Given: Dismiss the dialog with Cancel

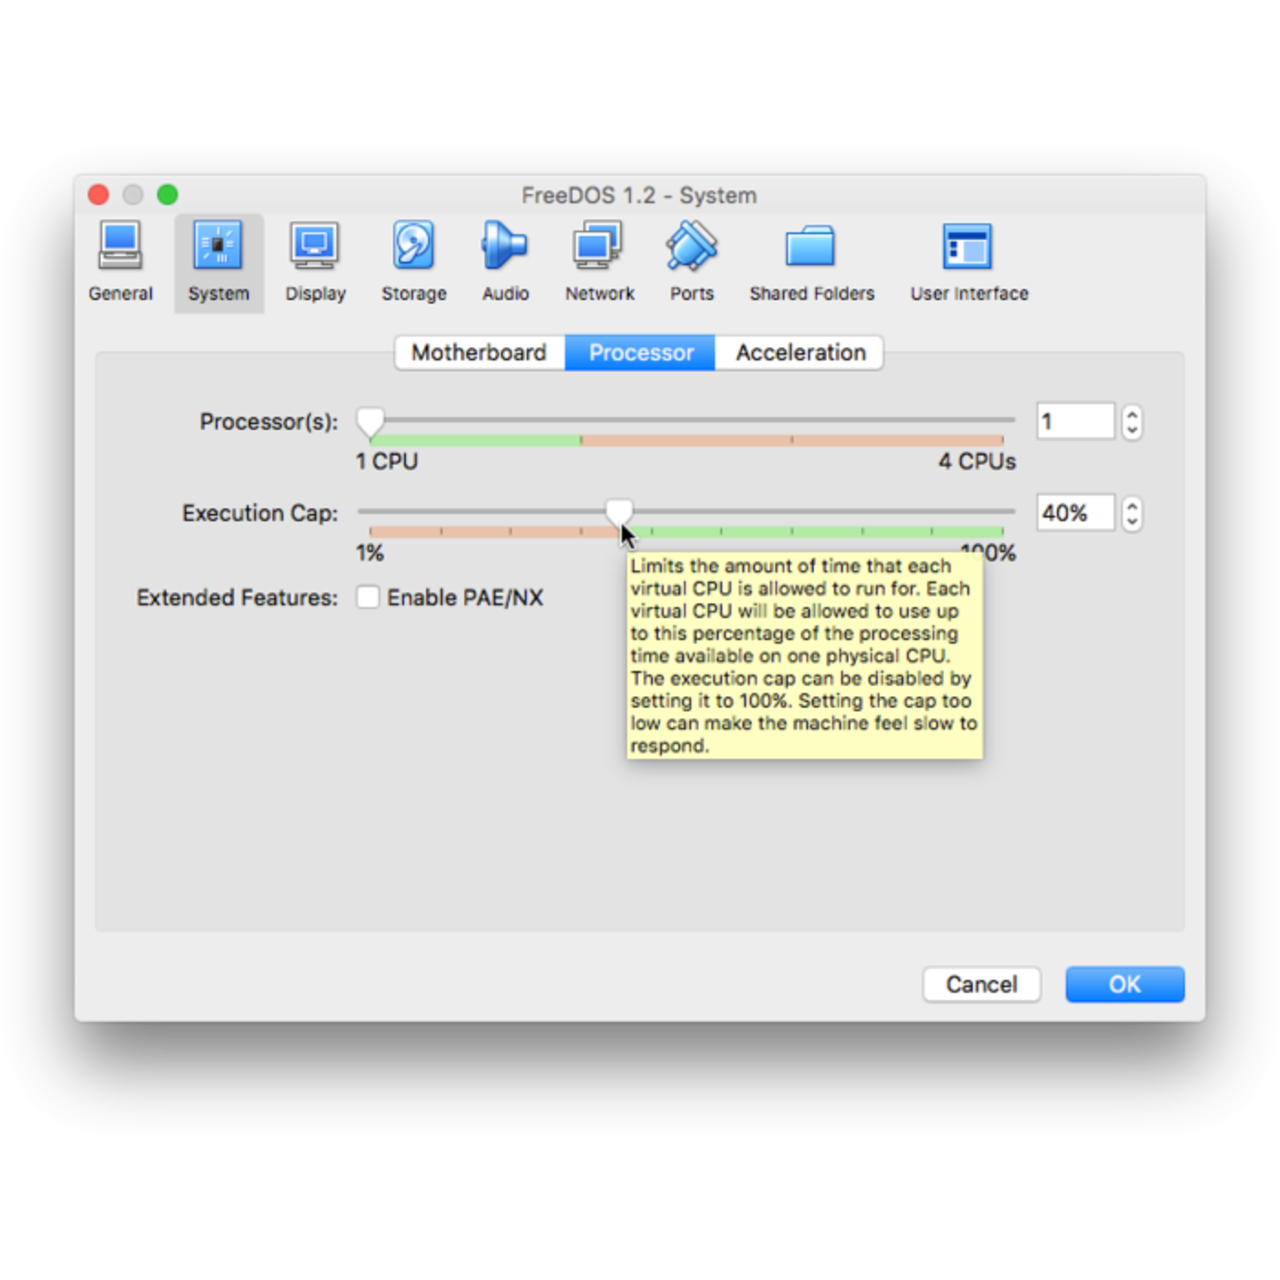Looking at the screenshot, I should [x=981, y=984].
